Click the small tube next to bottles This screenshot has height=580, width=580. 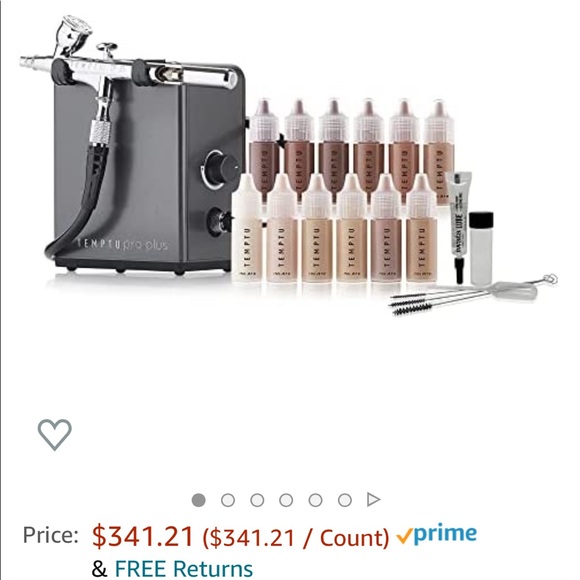(459, 226)
